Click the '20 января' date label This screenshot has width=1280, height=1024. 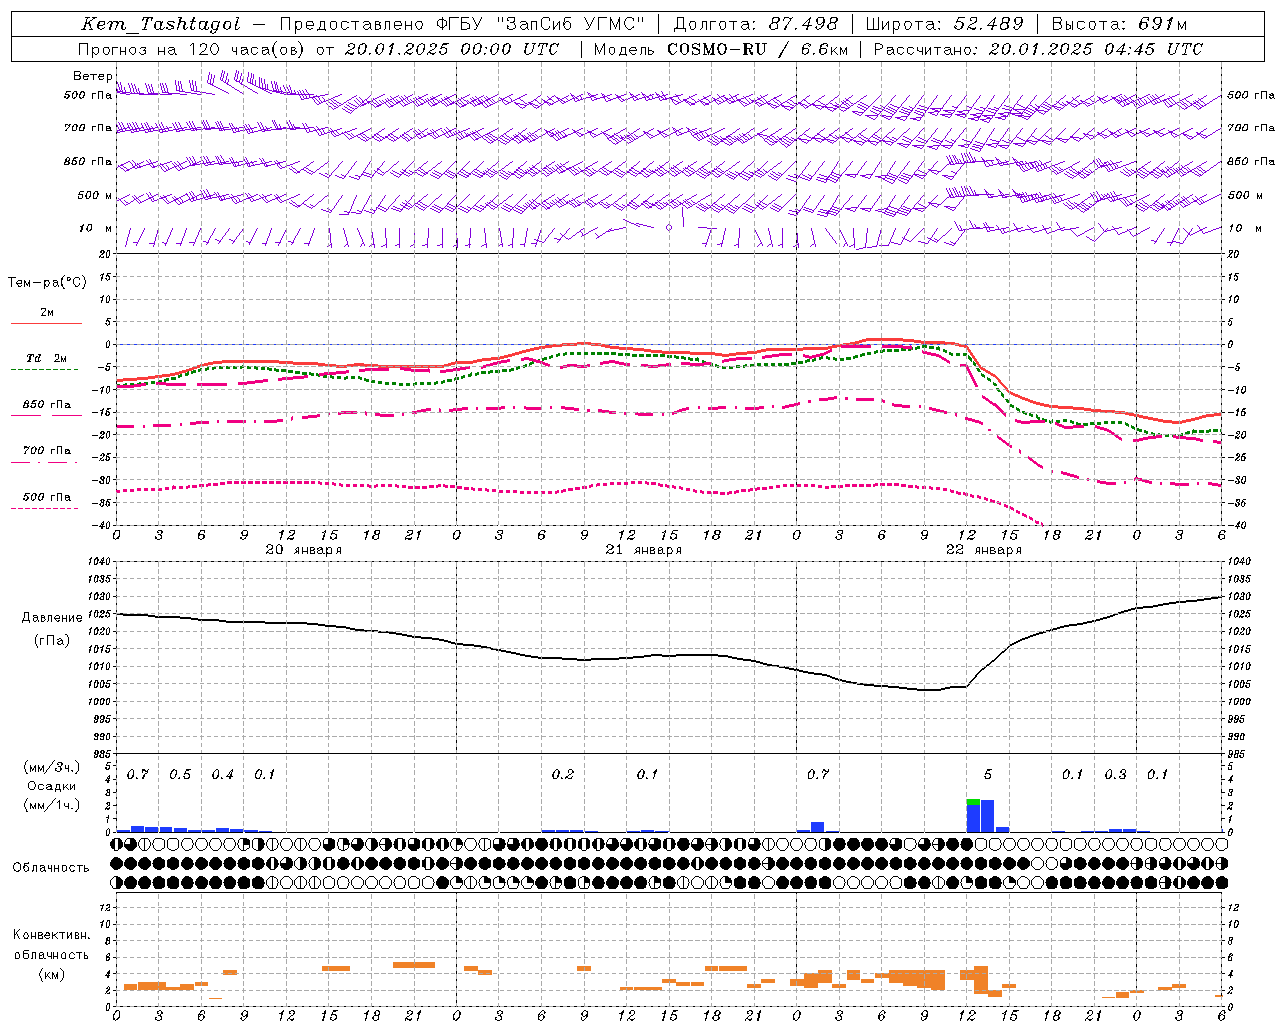pos(304,550)
